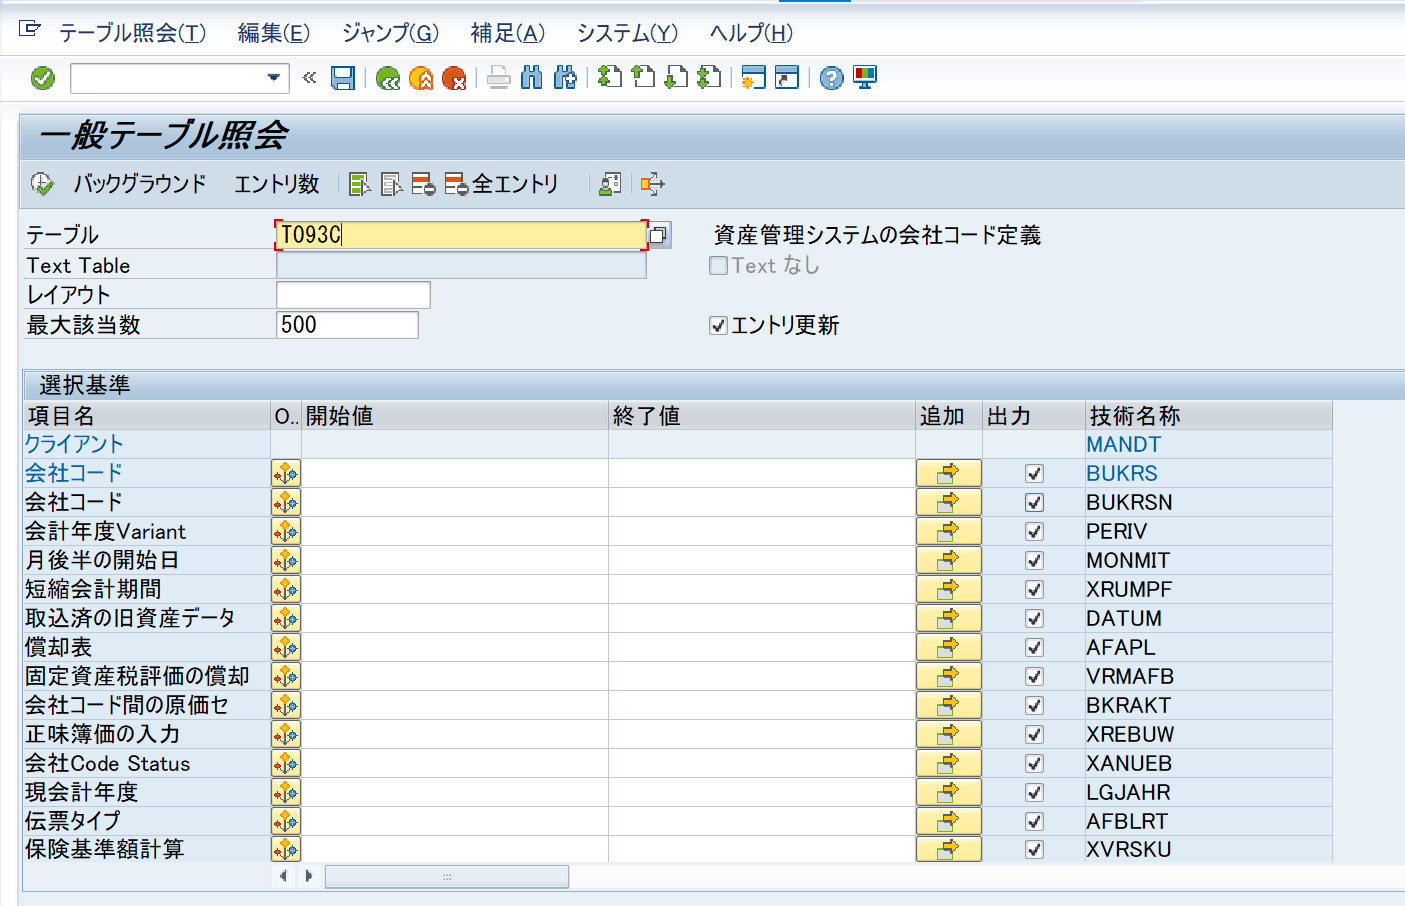
Task: Click the 開始値 cell for 短縮会計期間
Action: tap(455, 590)
